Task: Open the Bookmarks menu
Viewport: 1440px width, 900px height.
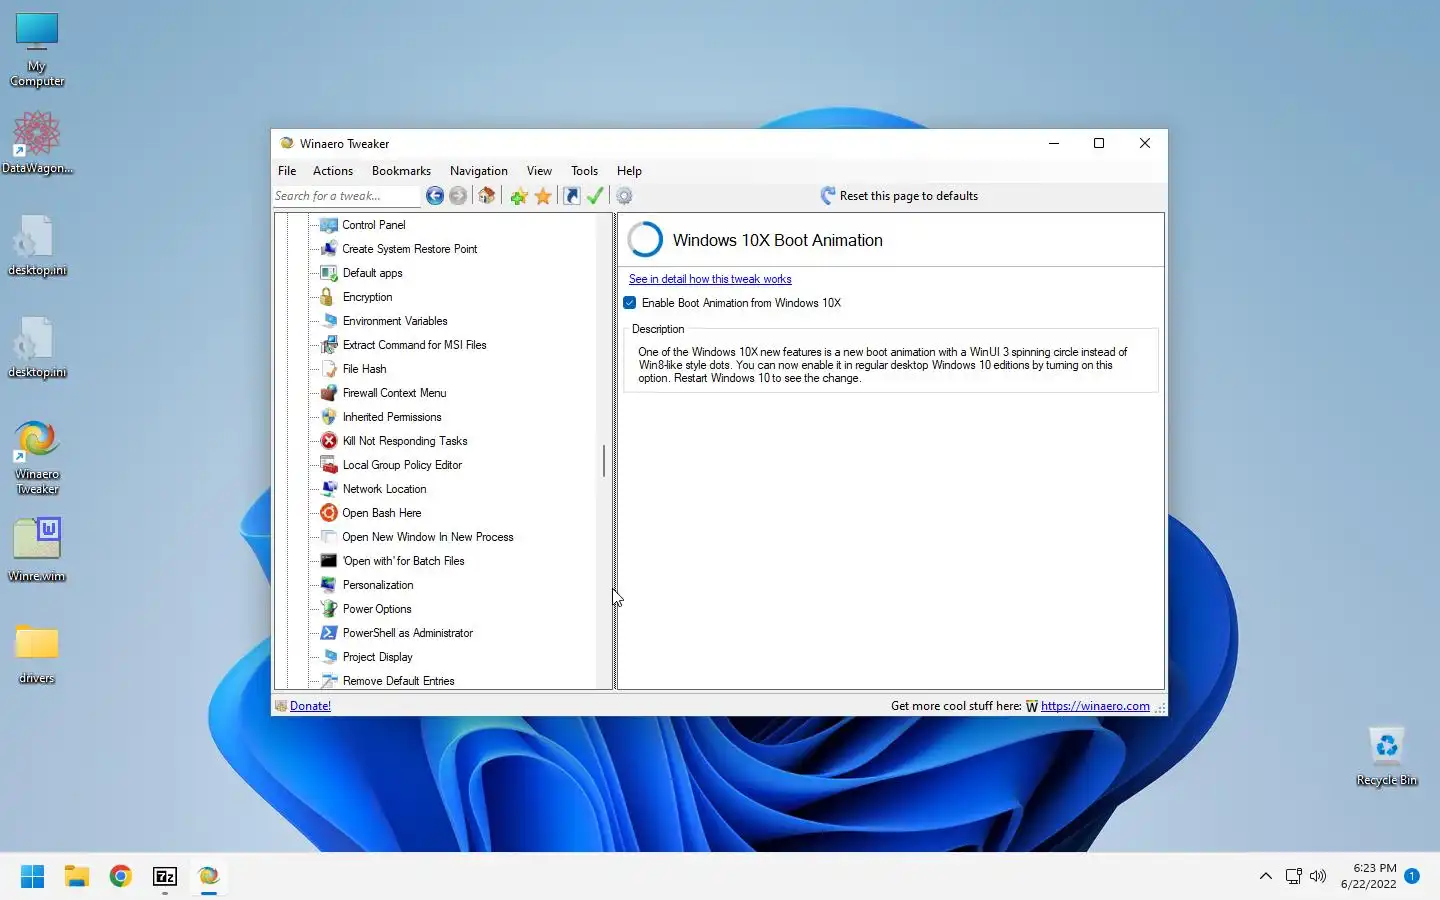Action: pyautogui.click(x=401, y=171)
